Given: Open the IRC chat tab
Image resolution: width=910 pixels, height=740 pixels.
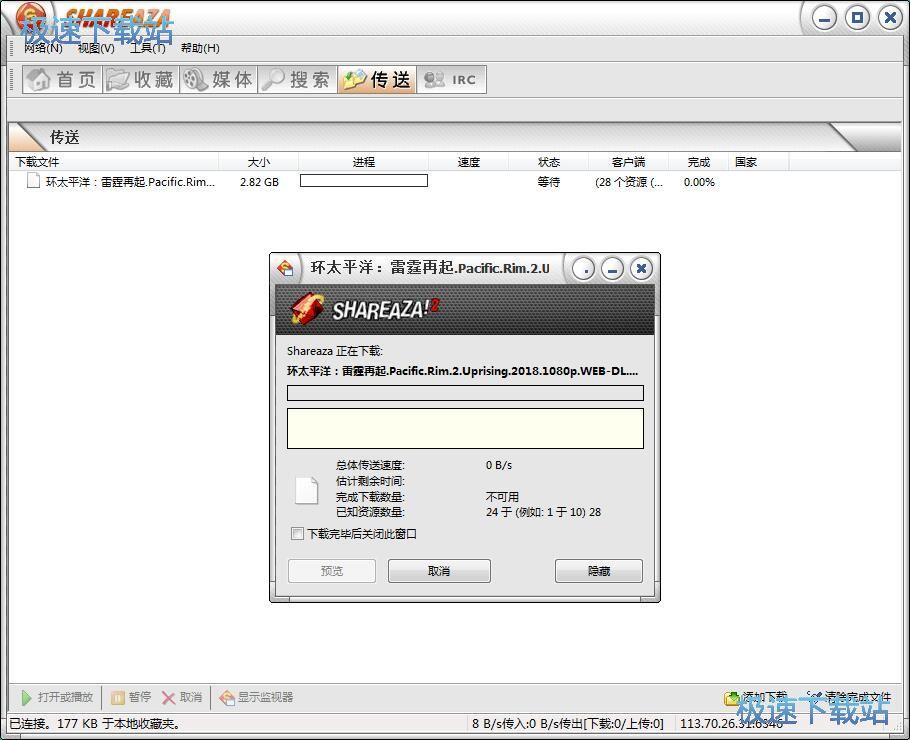Looking at the screenshot, I should coord(451,80).
